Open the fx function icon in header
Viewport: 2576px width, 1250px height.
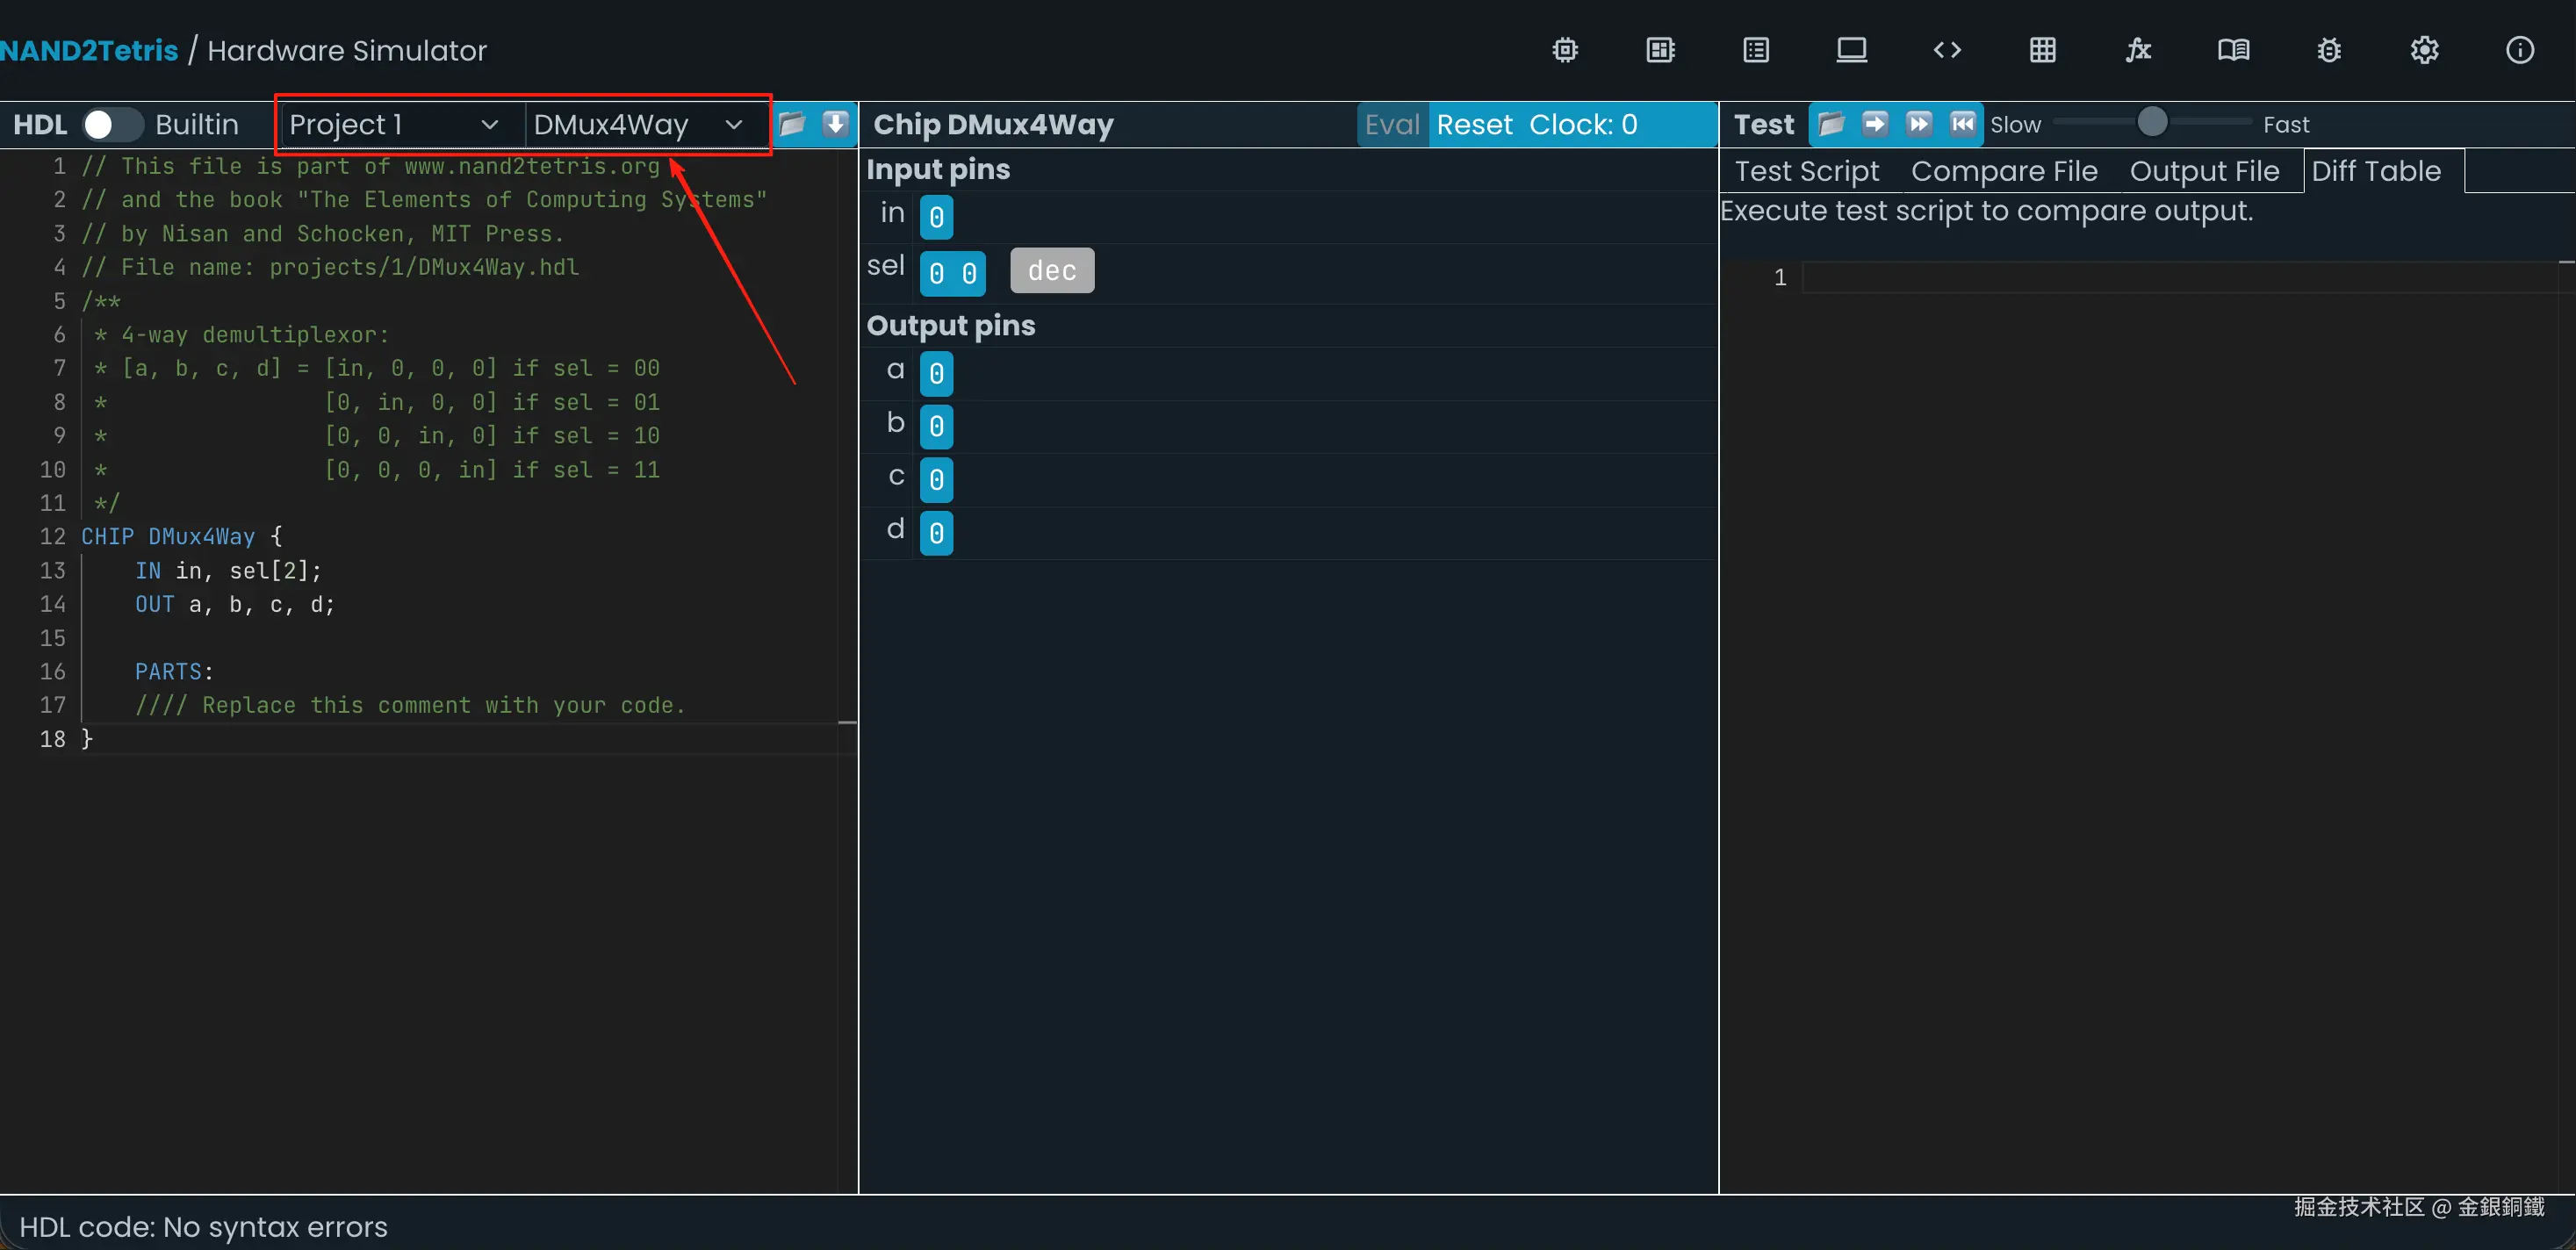(2138, 50)
